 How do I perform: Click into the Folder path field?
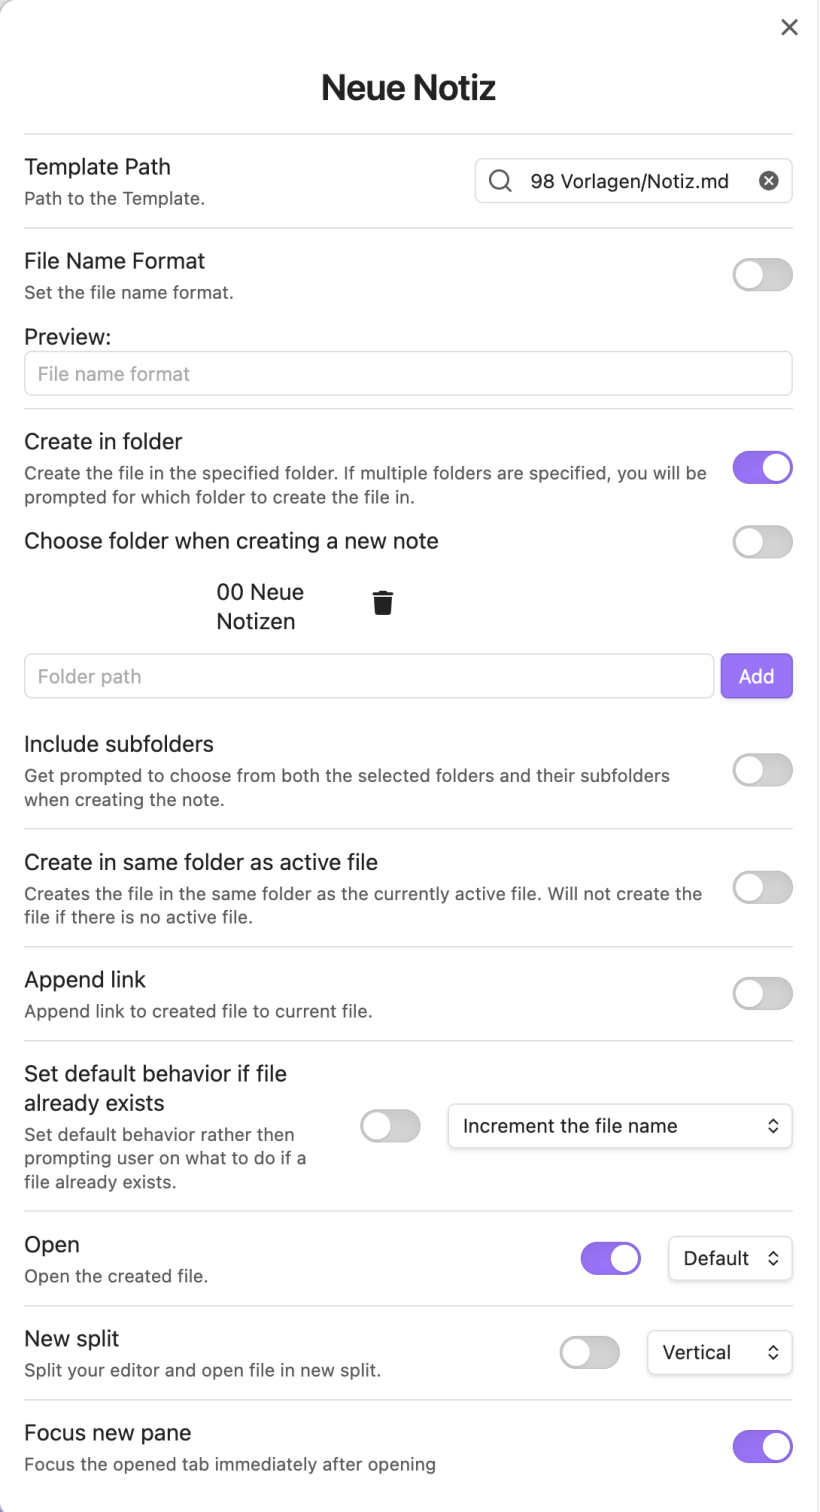coord(369,676)
